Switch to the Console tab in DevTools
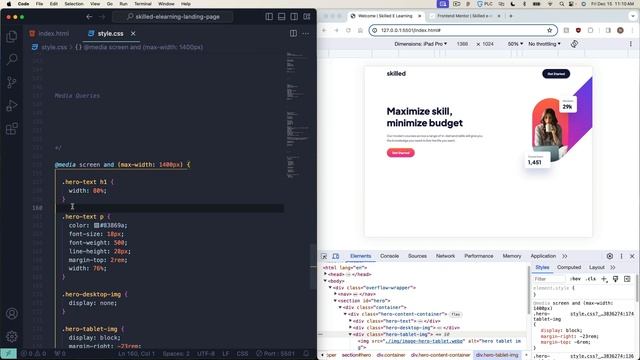The height and width of the screenshot is (360, 640). coord(389,256)
